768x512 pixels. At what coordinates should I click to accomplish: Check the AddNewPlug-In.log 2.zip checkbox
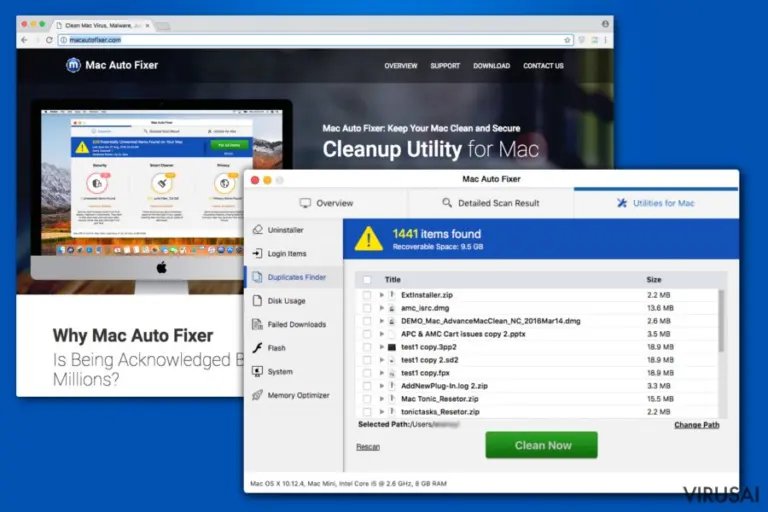tap(367, 386)
